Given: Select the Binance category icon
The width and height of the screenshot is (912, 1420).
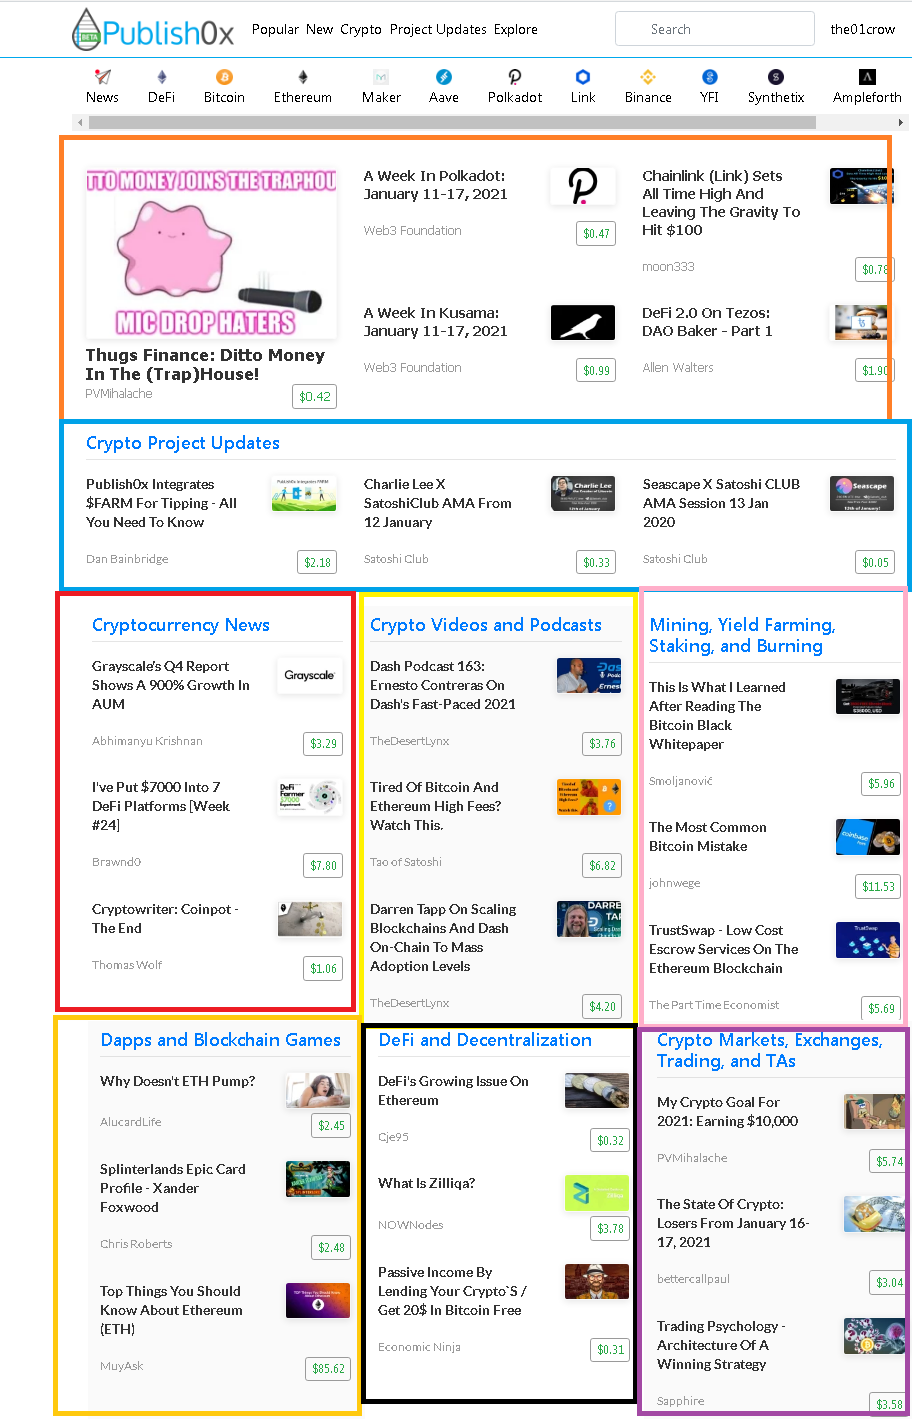Looking at the screenshot, I should click(648, 77).
